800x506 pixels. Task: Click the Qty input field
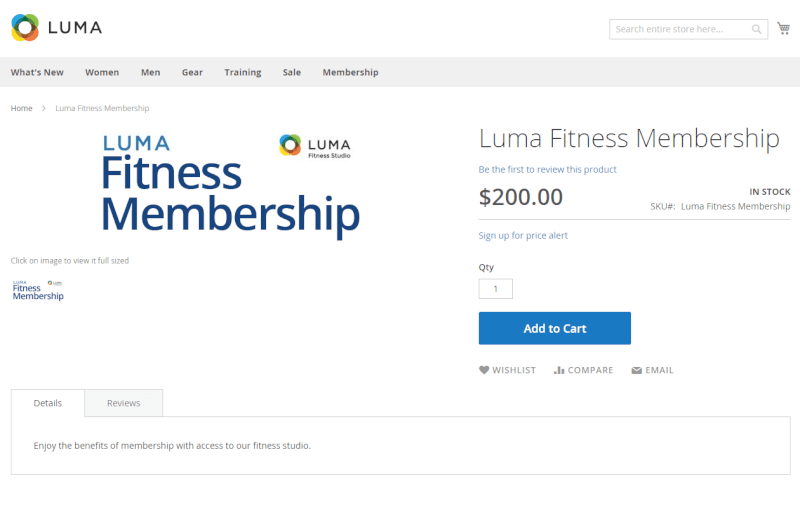pyautogui.click(x=496, y=289)
